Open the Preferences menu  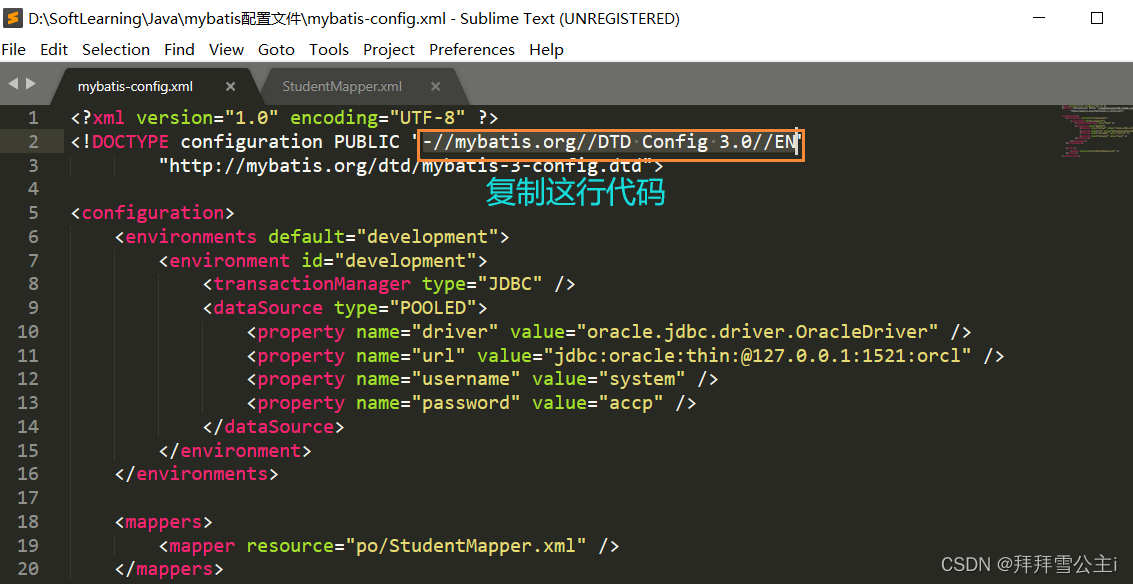point(472,49)
